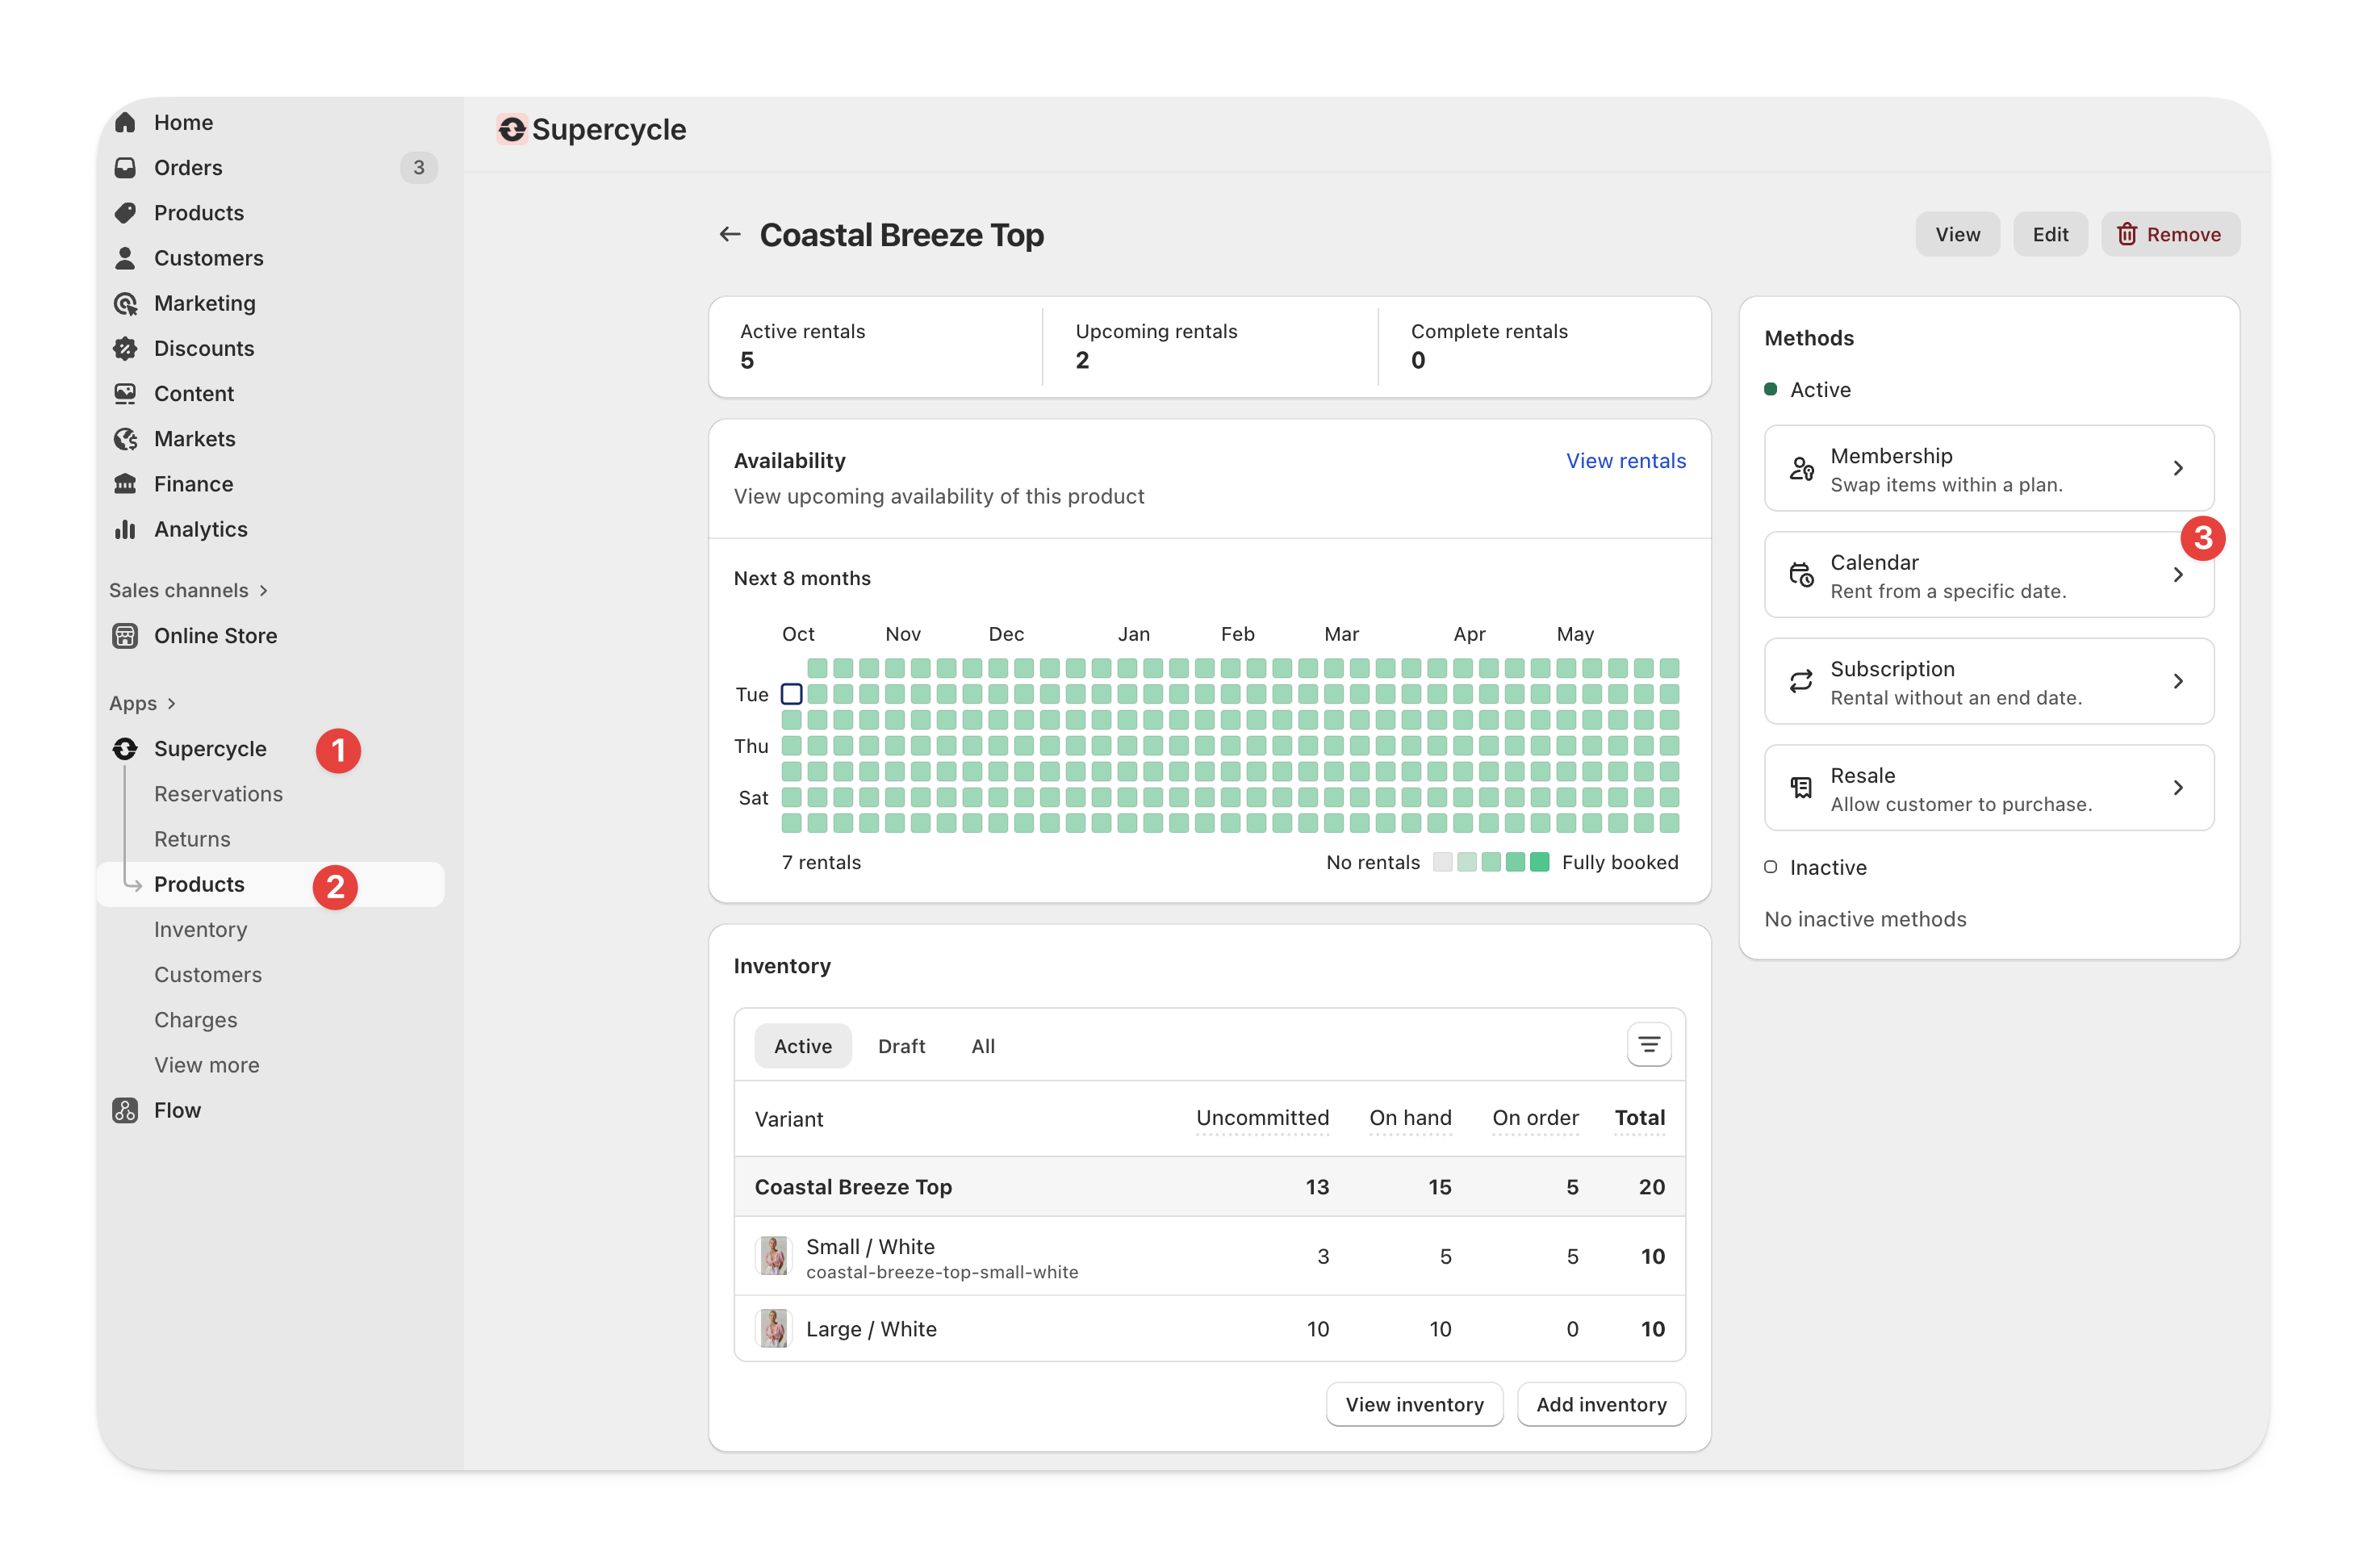Screen dimensions: 2367x1568
Task: Click the back arrow beside Coastal Breeze Top
Action: point(730,234)
